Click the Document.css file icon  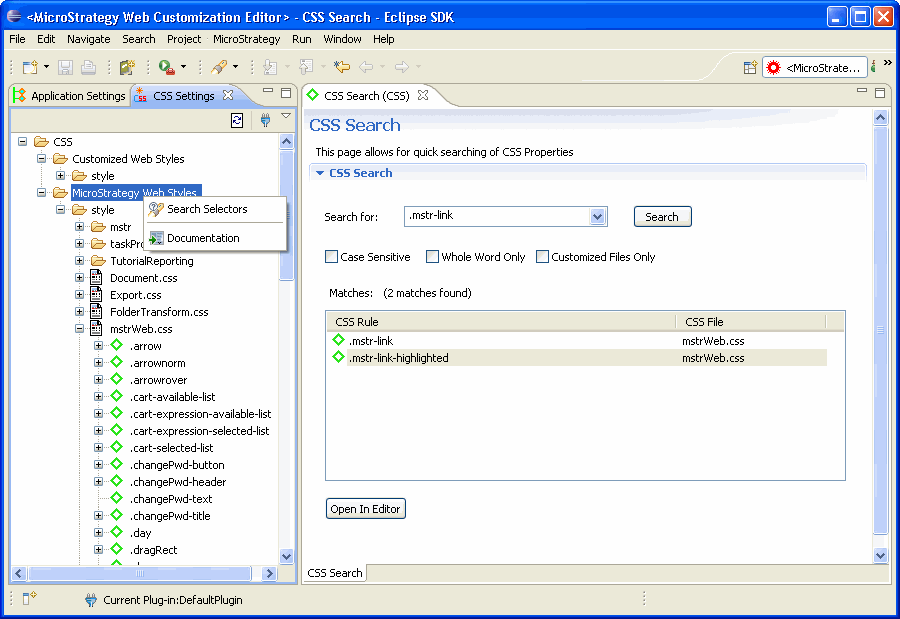pyautogui.click(x=96, y=277)
